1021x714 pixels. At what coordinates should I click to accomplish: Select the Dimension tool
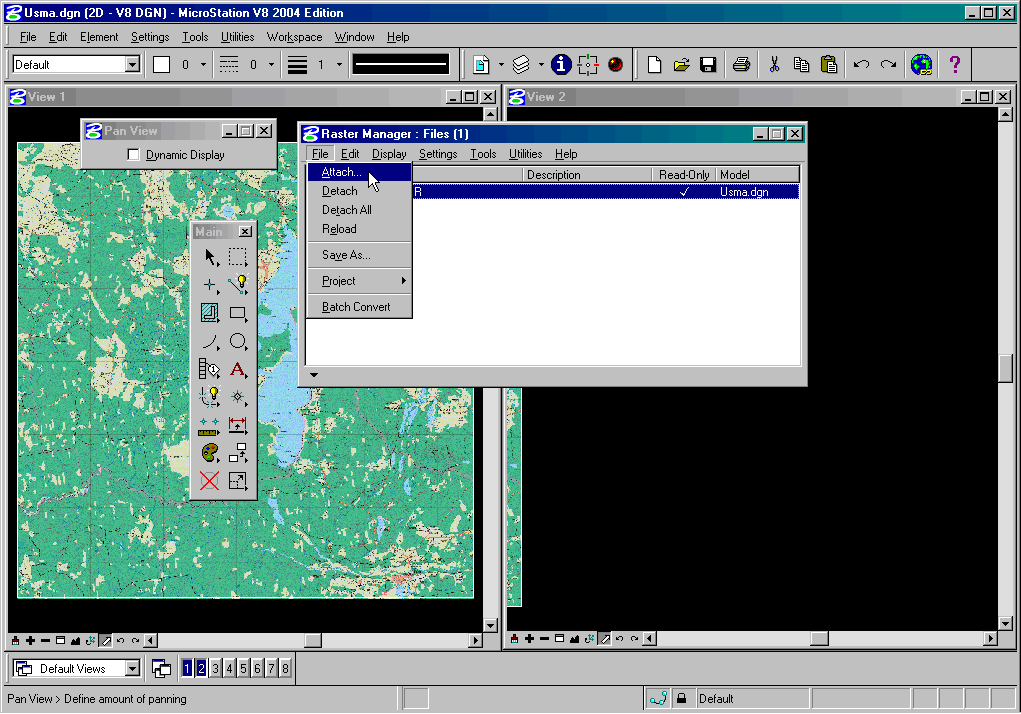click(x=238, y=426)
